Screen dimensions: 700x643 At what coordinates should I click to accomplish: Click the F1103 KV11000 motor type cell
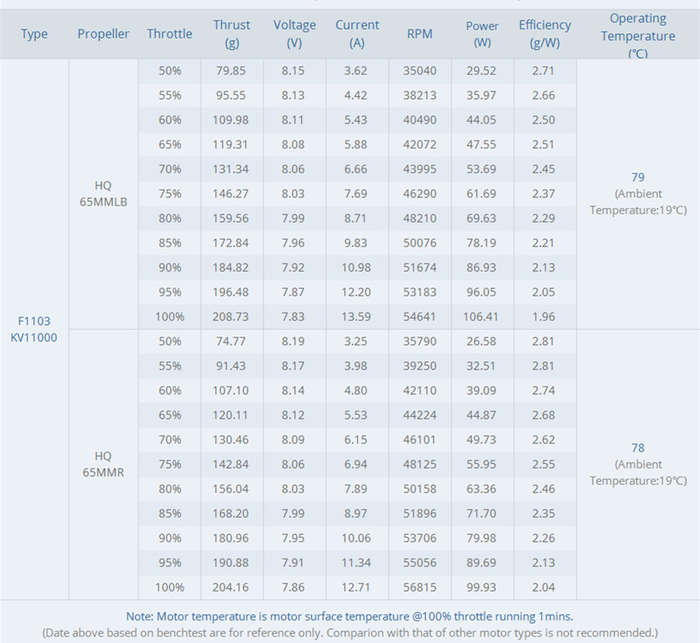34,329
